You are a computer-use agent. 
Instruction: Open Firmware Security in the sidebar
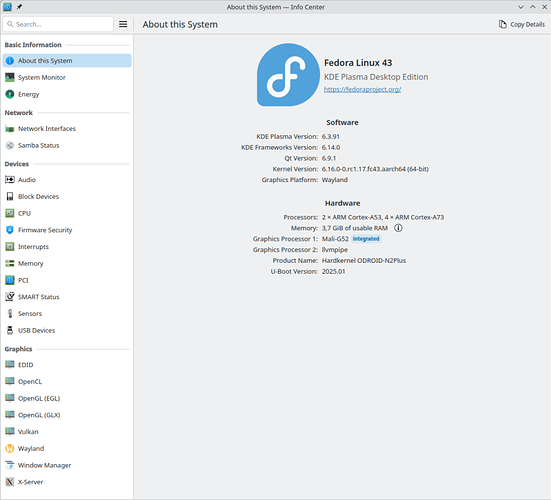[67, 230]
